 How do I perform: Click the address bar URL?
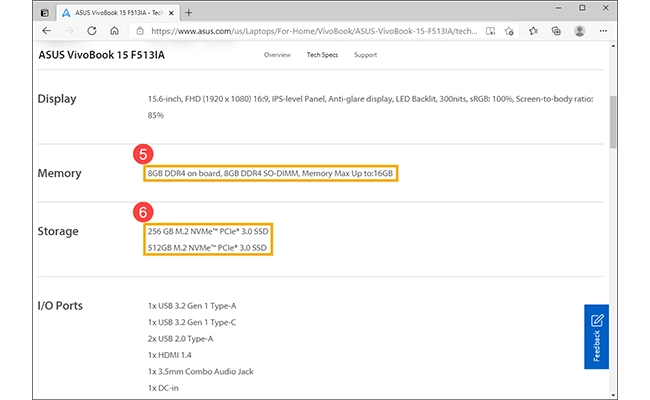314,31
